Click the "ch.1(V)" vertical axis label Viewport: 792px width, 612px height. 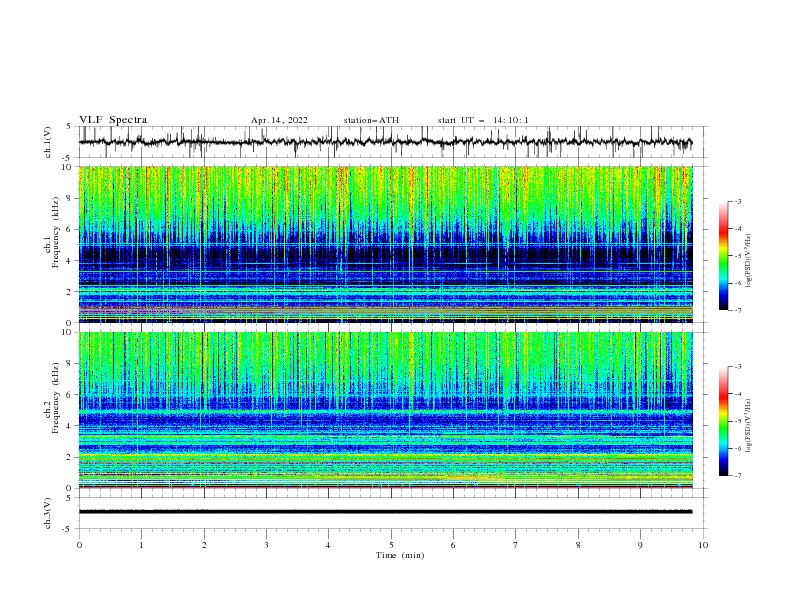pos(48,142)
